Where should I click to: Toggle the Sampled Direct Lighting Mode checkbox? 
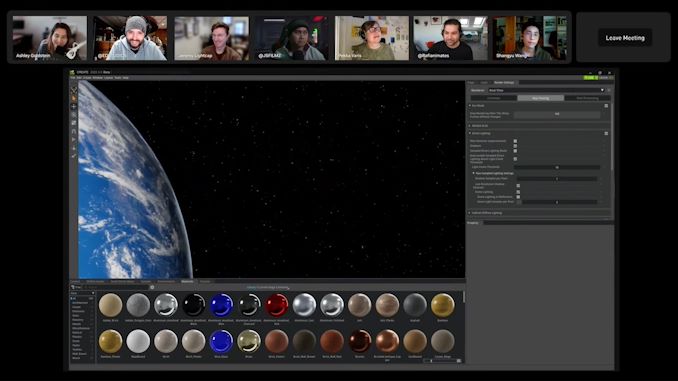coord(515,150)
